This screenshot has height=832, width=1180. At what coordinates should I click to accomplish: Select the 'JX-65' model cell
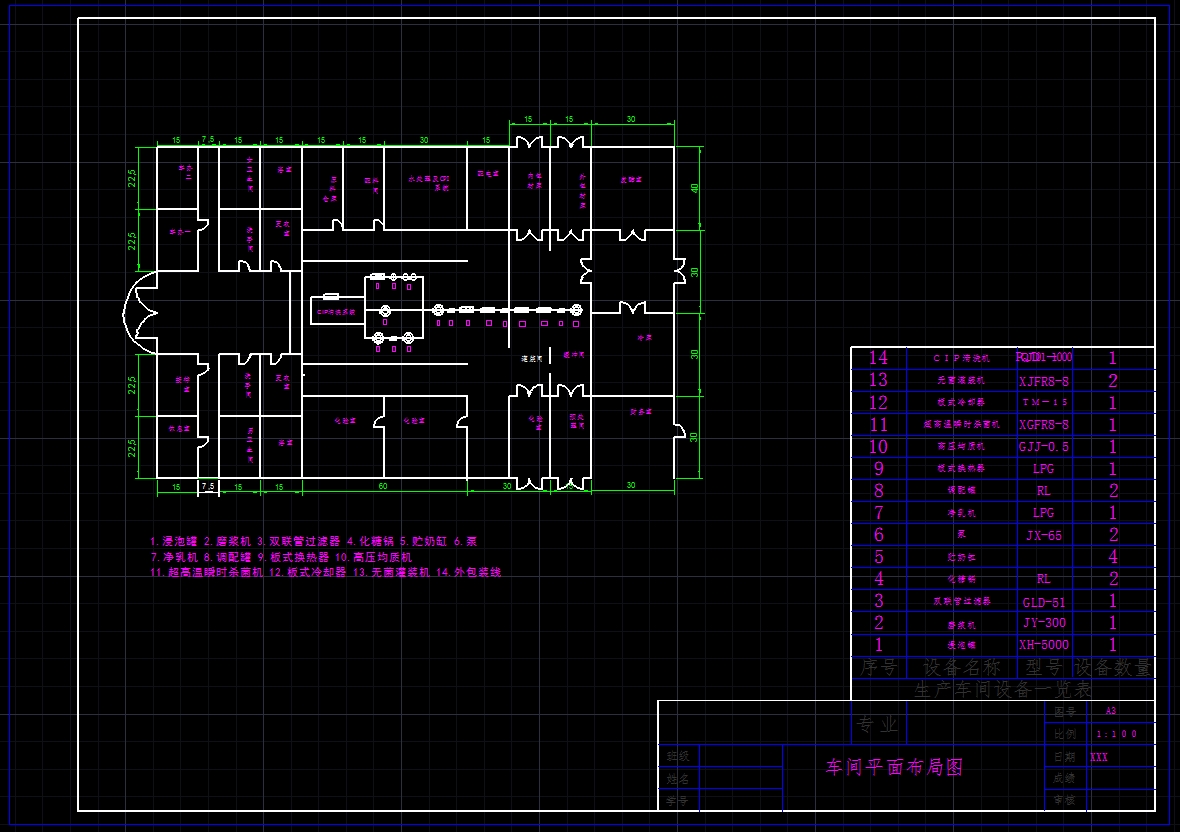pyautogui.click(x=1044, y=536)
